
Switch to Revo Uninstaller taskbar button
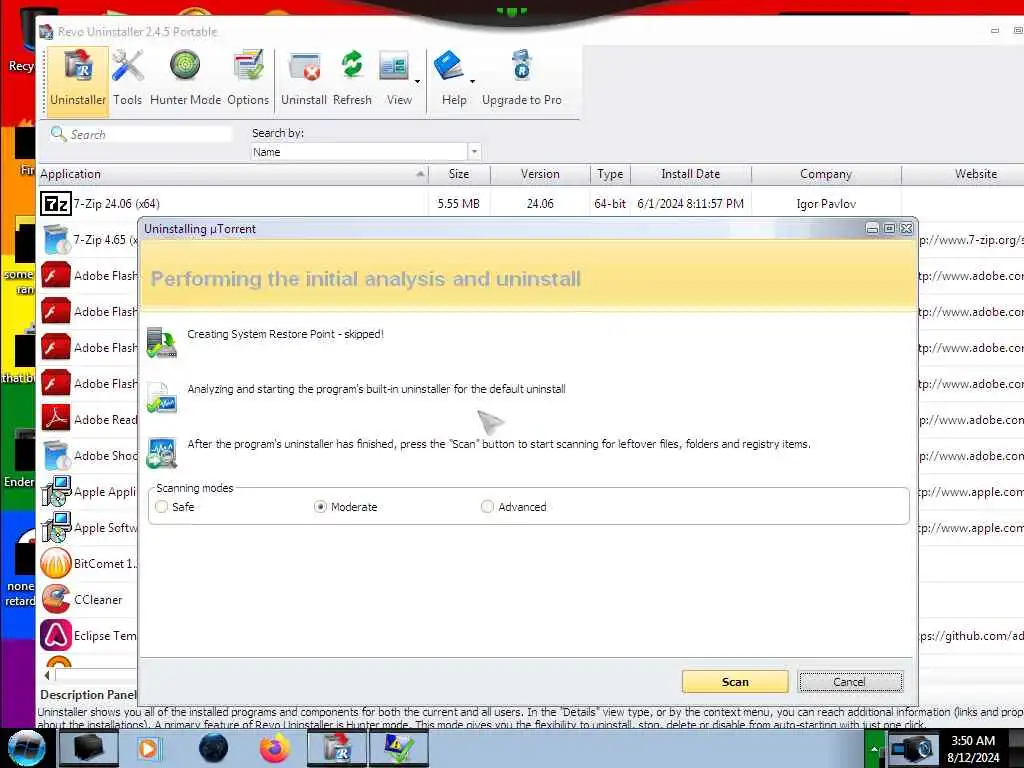point(336,748)
